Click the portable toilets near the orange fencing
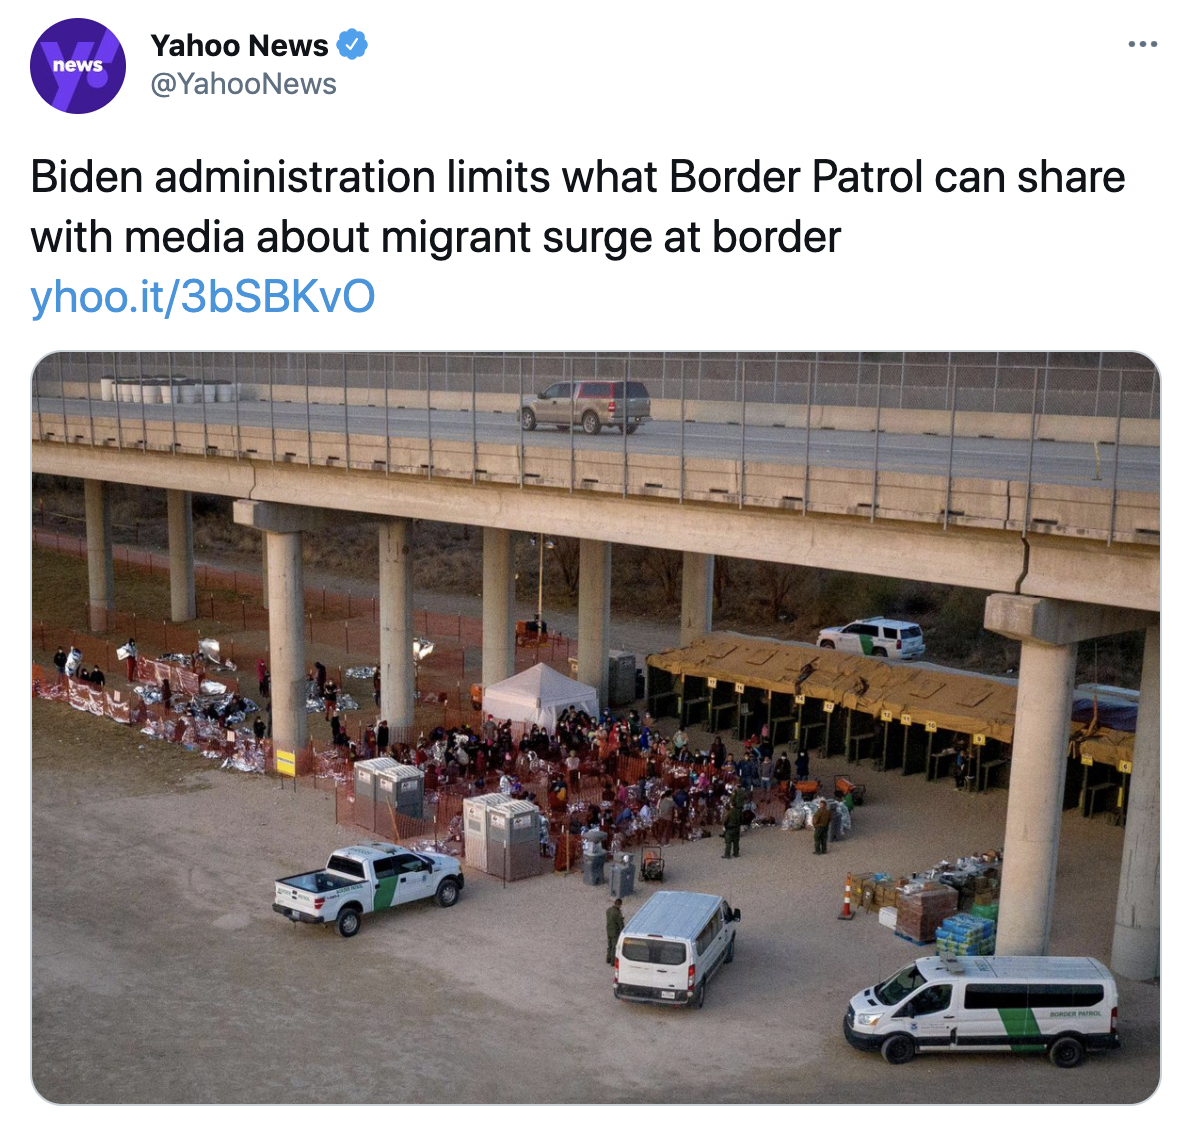 point(389,788)
